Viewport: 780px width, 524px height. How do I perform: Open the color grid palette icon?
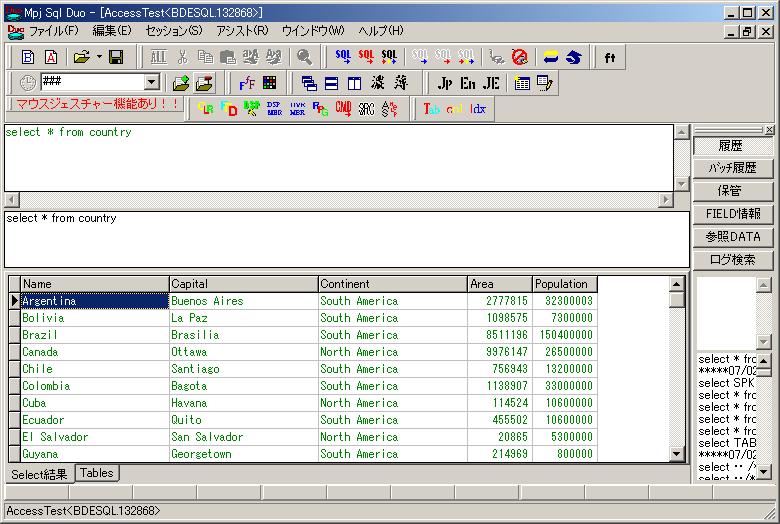click(270, 83)
